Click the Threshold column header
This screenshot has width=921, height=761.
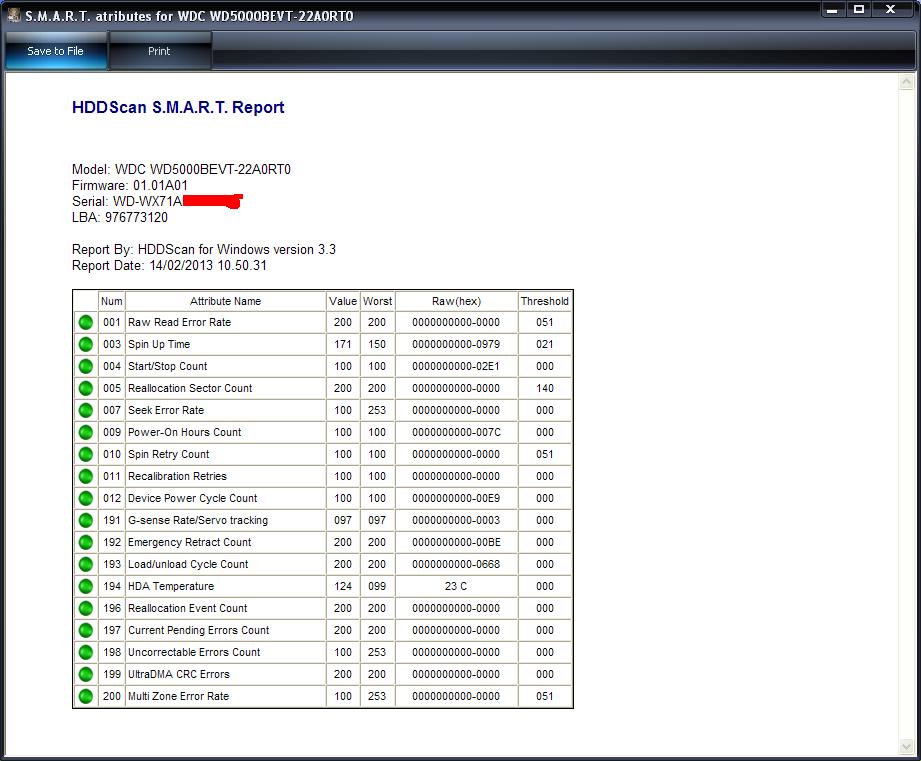pos(544,301)
